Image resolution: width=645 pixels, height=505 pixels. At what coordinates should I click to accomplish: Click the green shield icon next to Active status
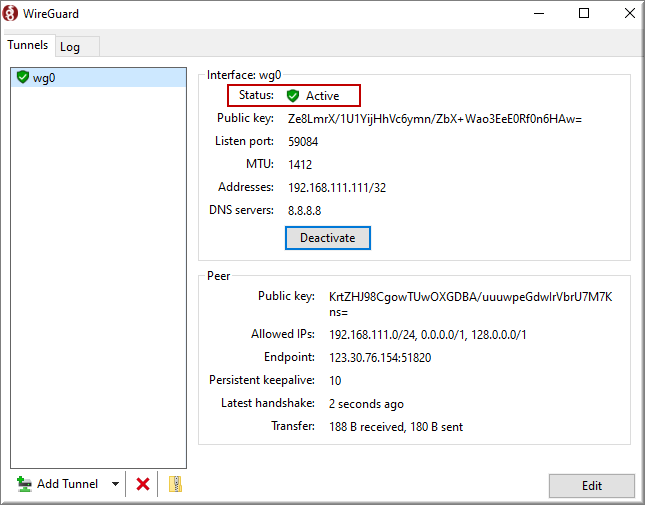(x=292, y=96)
